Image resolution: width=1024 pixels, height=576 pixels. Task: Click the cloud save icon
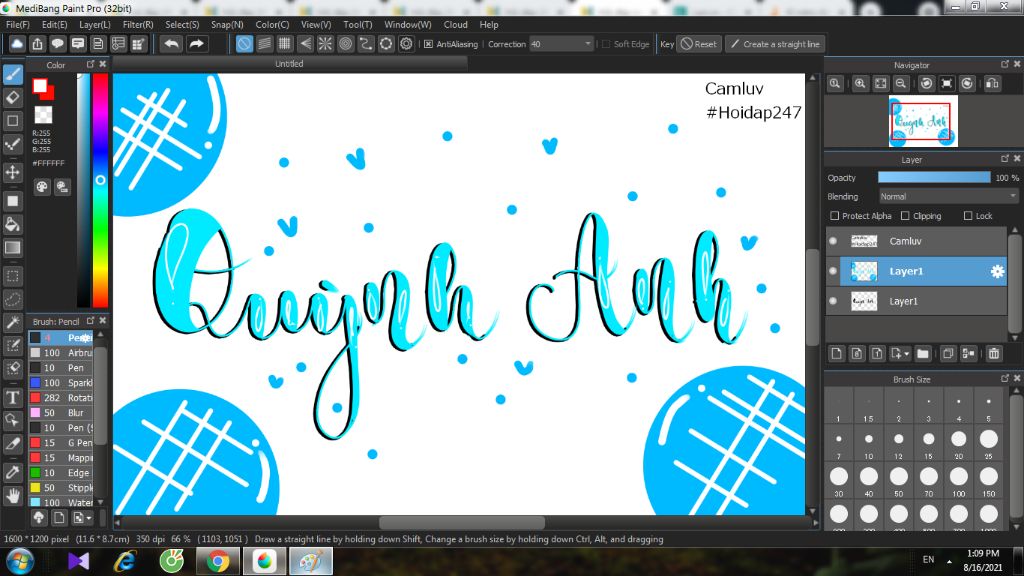[x=17, y=44]
